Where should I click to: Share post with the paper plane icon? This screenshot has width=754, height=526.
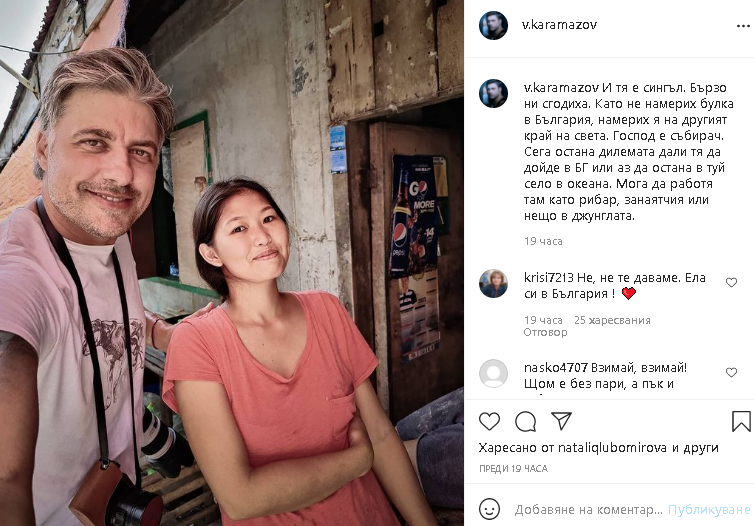coord(561,421)
